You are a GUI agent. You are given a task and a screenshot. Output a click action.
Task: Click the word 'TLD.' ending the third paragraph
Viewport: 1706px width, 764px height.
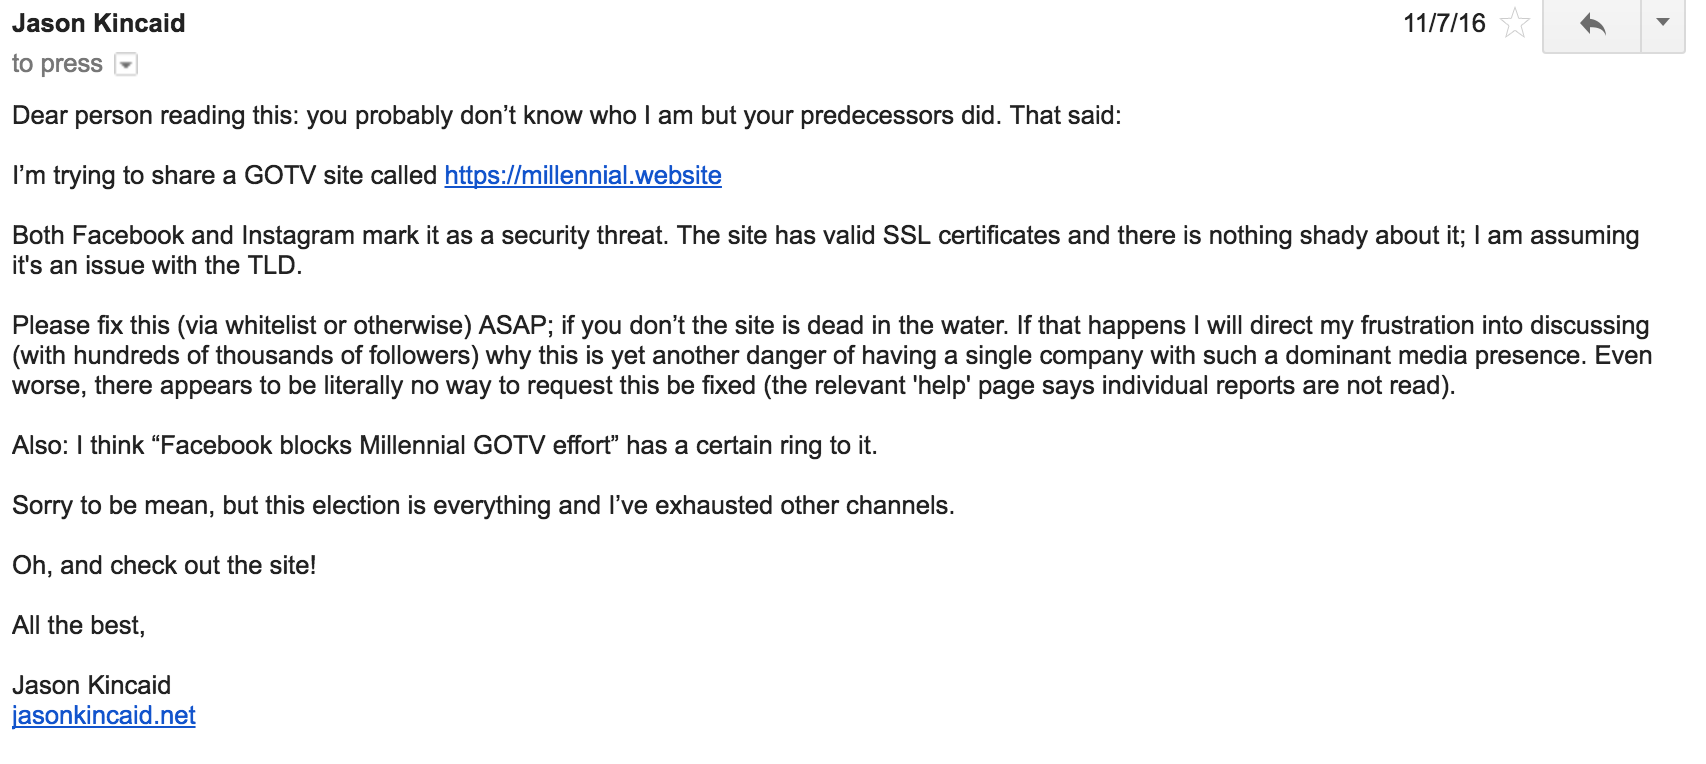point(275,265)
